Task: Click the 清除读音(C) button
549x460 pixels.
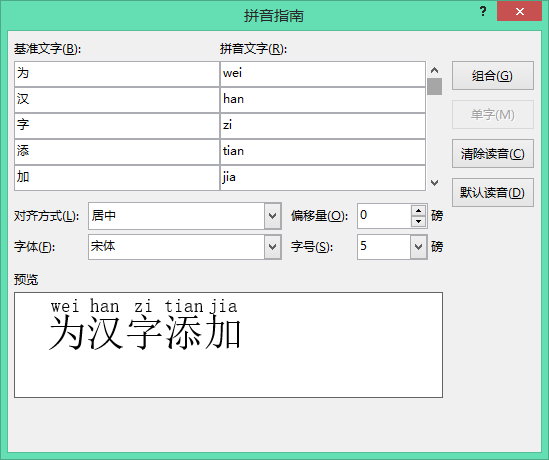Action: [x=493, y=154]
